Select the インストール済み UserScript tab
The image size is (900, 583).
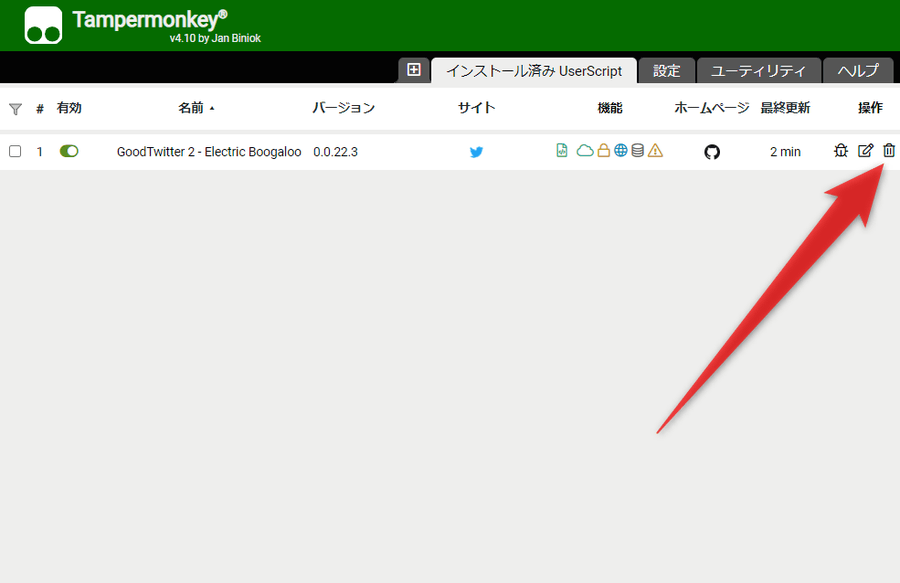pyautogui.click(x=534, y=71)
